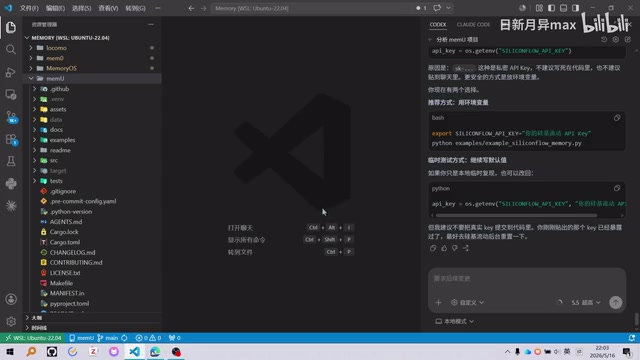The width and height of the screenshot is (640, 360).
Task: Give thumbs down to response
Action: [455, 248]
